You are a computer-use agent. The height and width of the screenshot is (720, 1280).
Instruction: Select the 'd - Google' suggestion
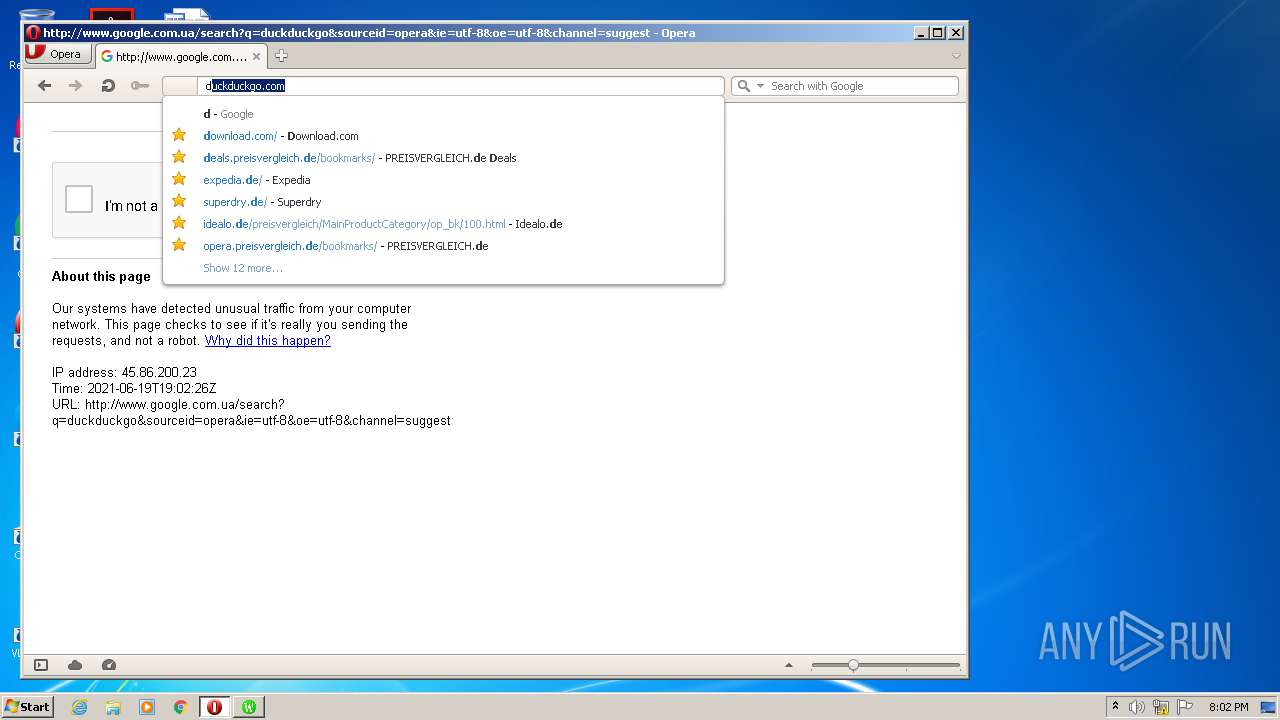click(x=443, y=114)
